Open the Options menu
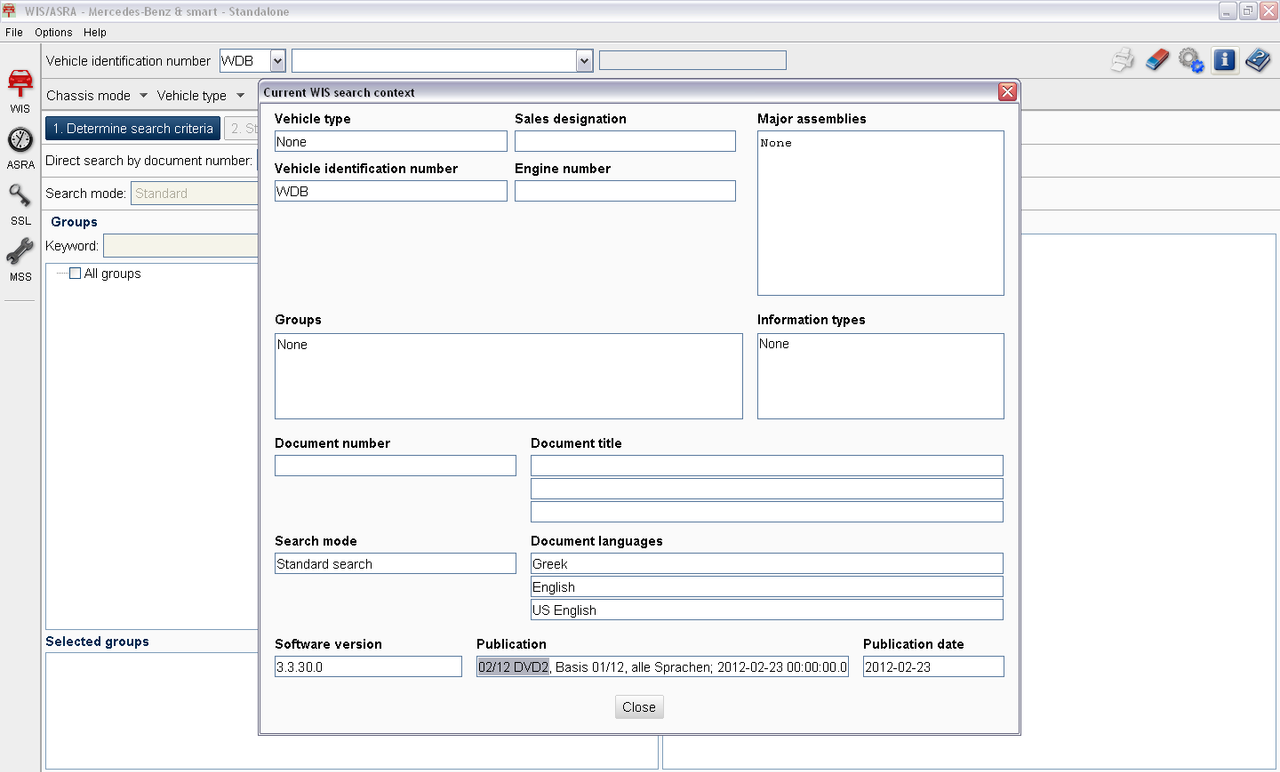The image size is (1280, 772). (x=54, y=32)
